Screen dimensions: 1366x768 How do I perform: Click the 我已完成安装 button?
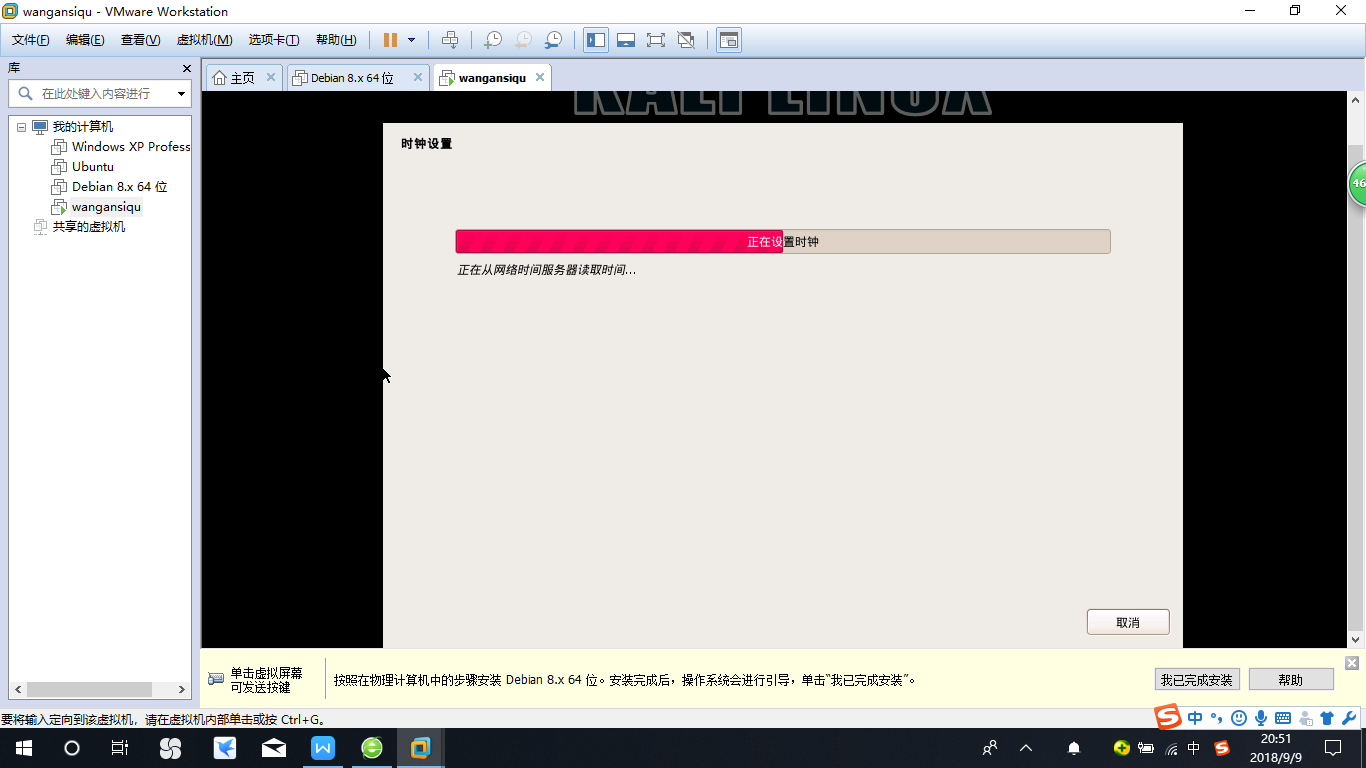(x=1197, y=680)
